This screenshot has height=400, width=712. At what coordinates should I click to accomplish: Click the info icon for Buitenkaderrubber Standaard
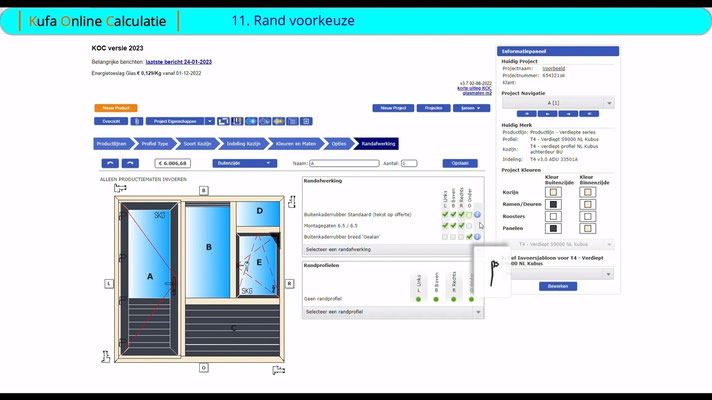(477, 215)
